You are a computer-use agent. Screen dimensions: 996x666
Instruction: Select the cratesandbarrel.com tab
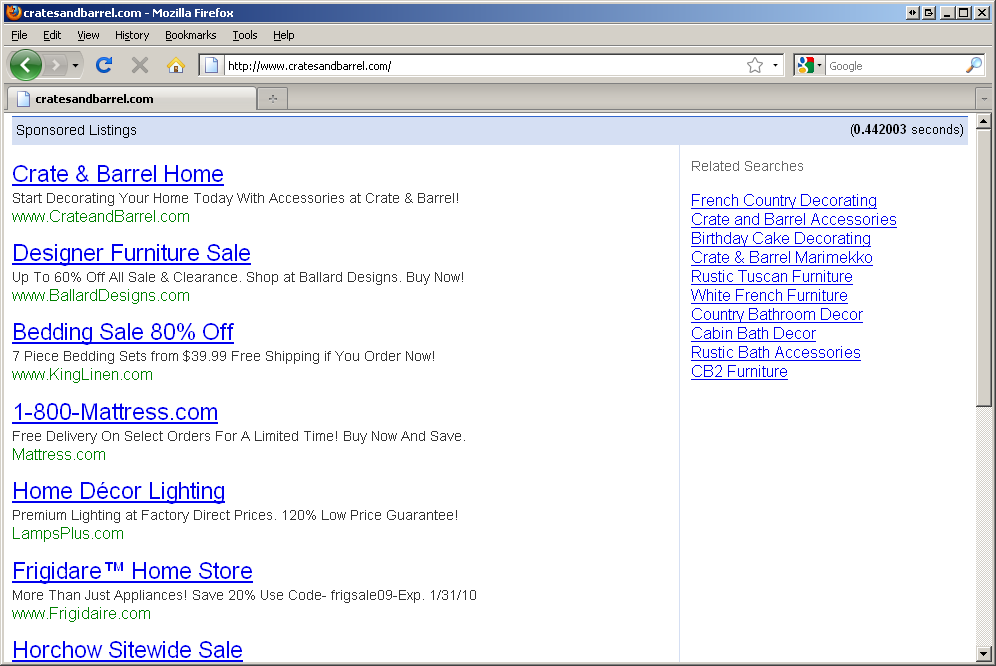point(131,99)
